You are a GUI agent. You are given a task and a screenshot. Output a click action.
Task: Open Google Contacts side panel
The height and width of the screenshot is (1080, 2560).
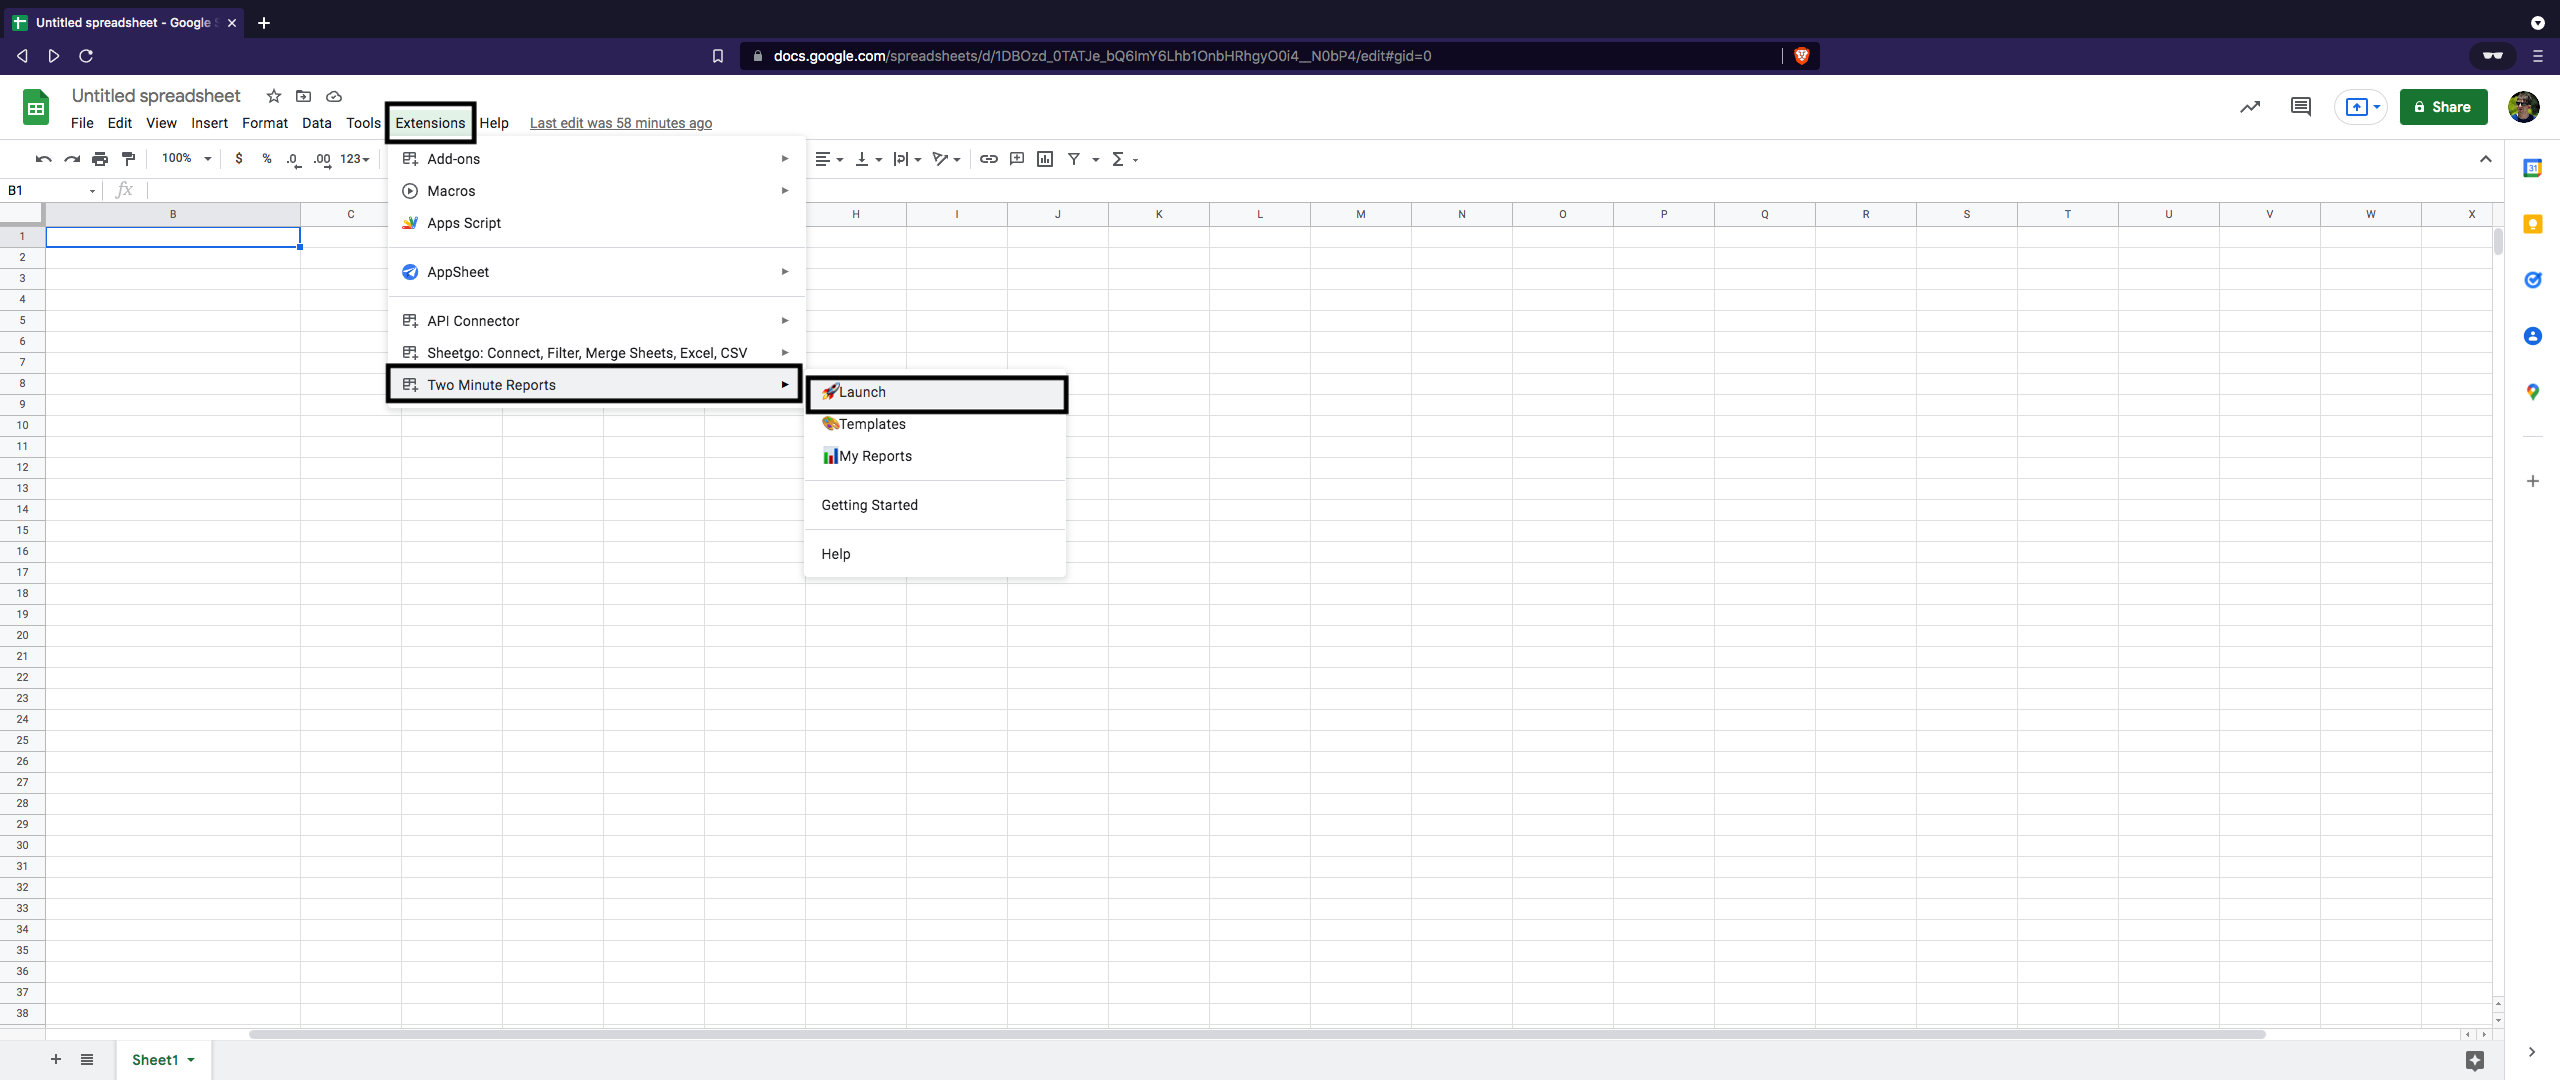2533,336
